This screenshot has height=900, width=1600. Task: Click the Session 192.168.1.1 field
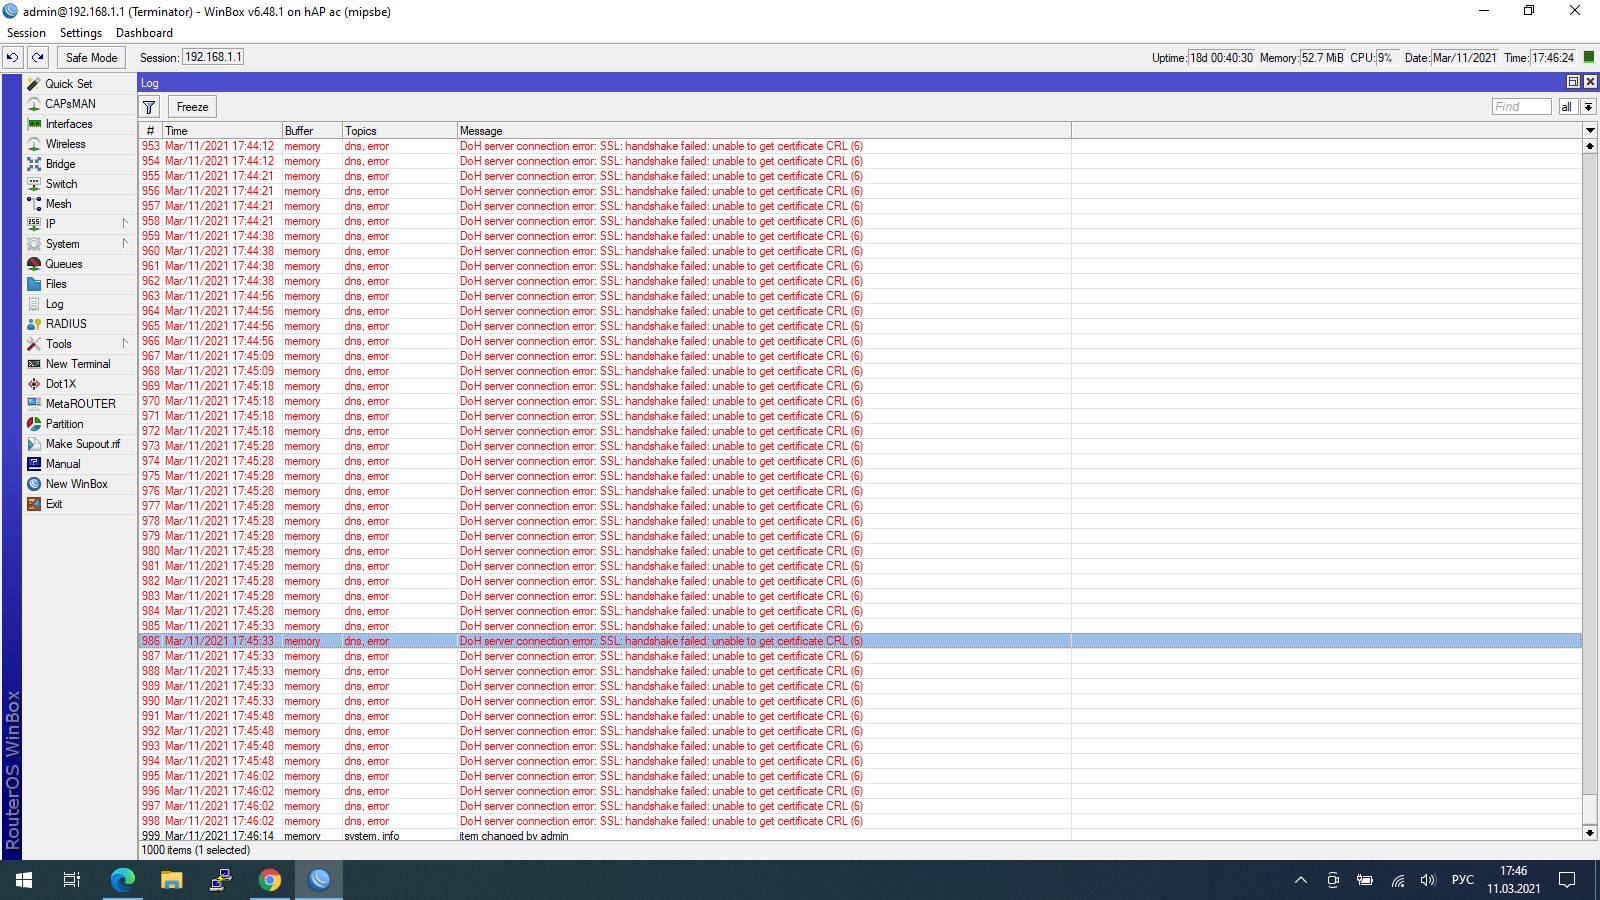213,57
